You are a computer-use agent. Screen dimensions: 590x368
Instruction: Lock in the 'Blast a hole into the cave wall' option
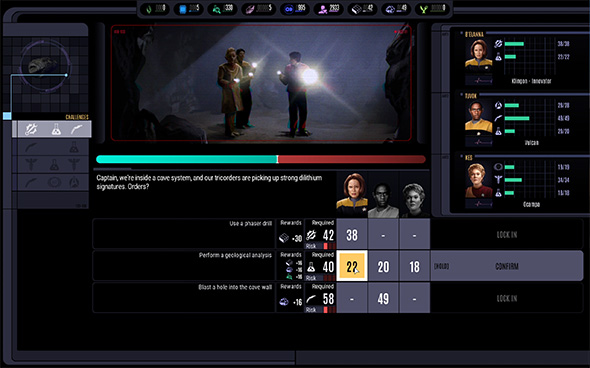pyautogui.click(x=506, y=298)
